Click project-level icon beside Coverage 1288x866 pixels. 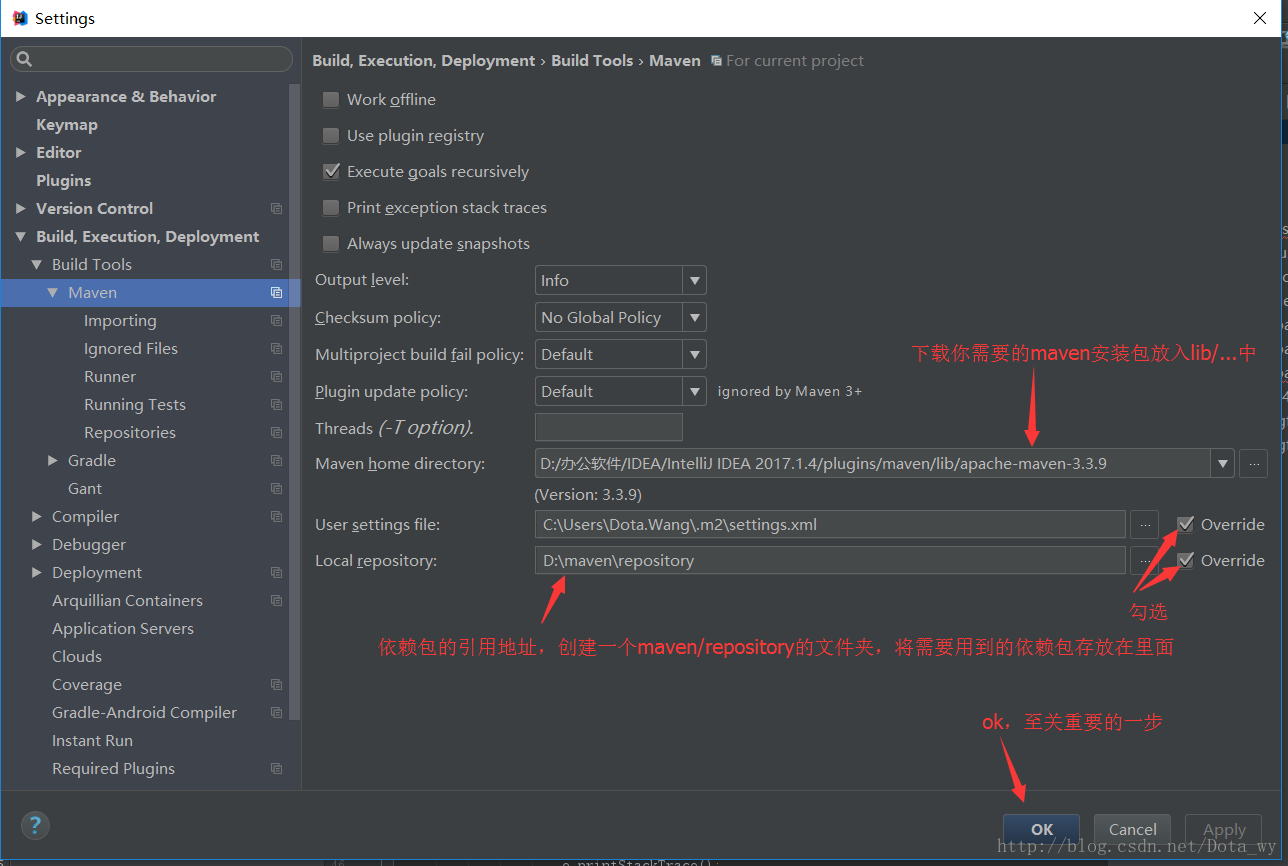click(x=277, y=685)
